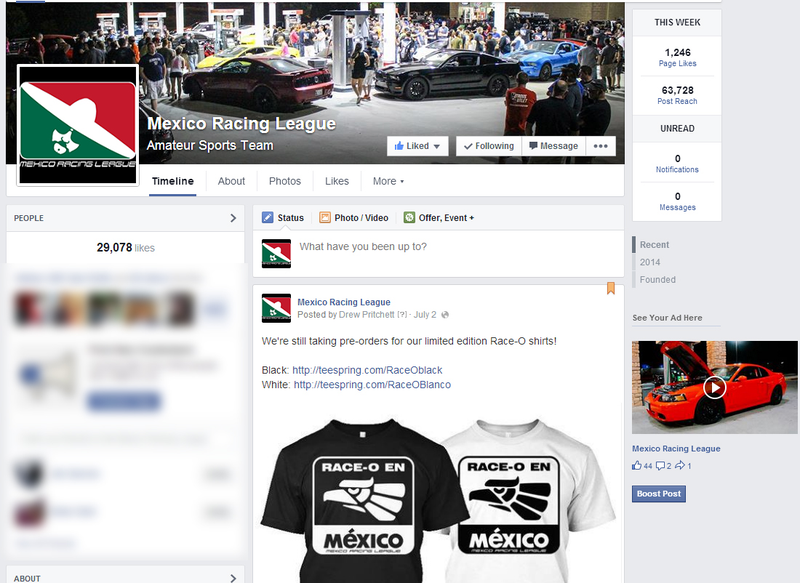The image size is (800, 583).
Task: Select the Status composer option
Action: [283, 218]
